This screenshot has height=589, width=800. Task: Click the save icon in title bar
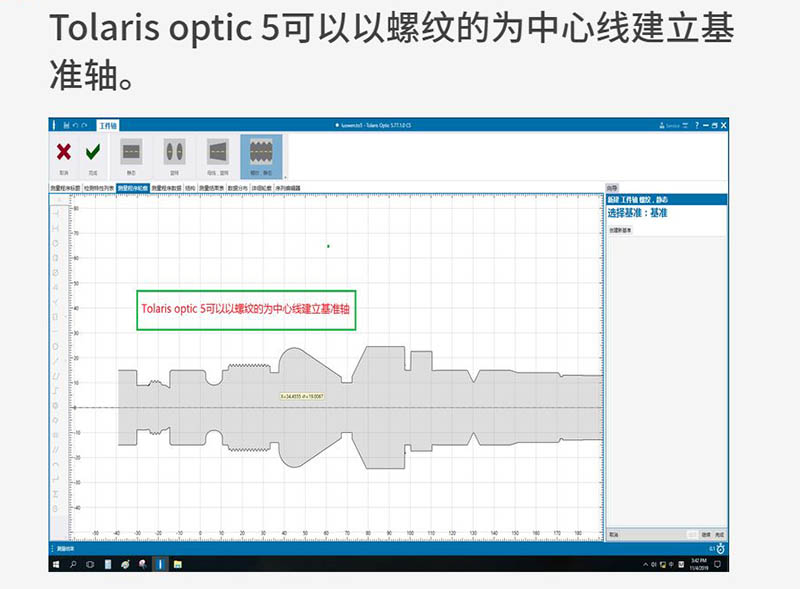pos(66,125)
